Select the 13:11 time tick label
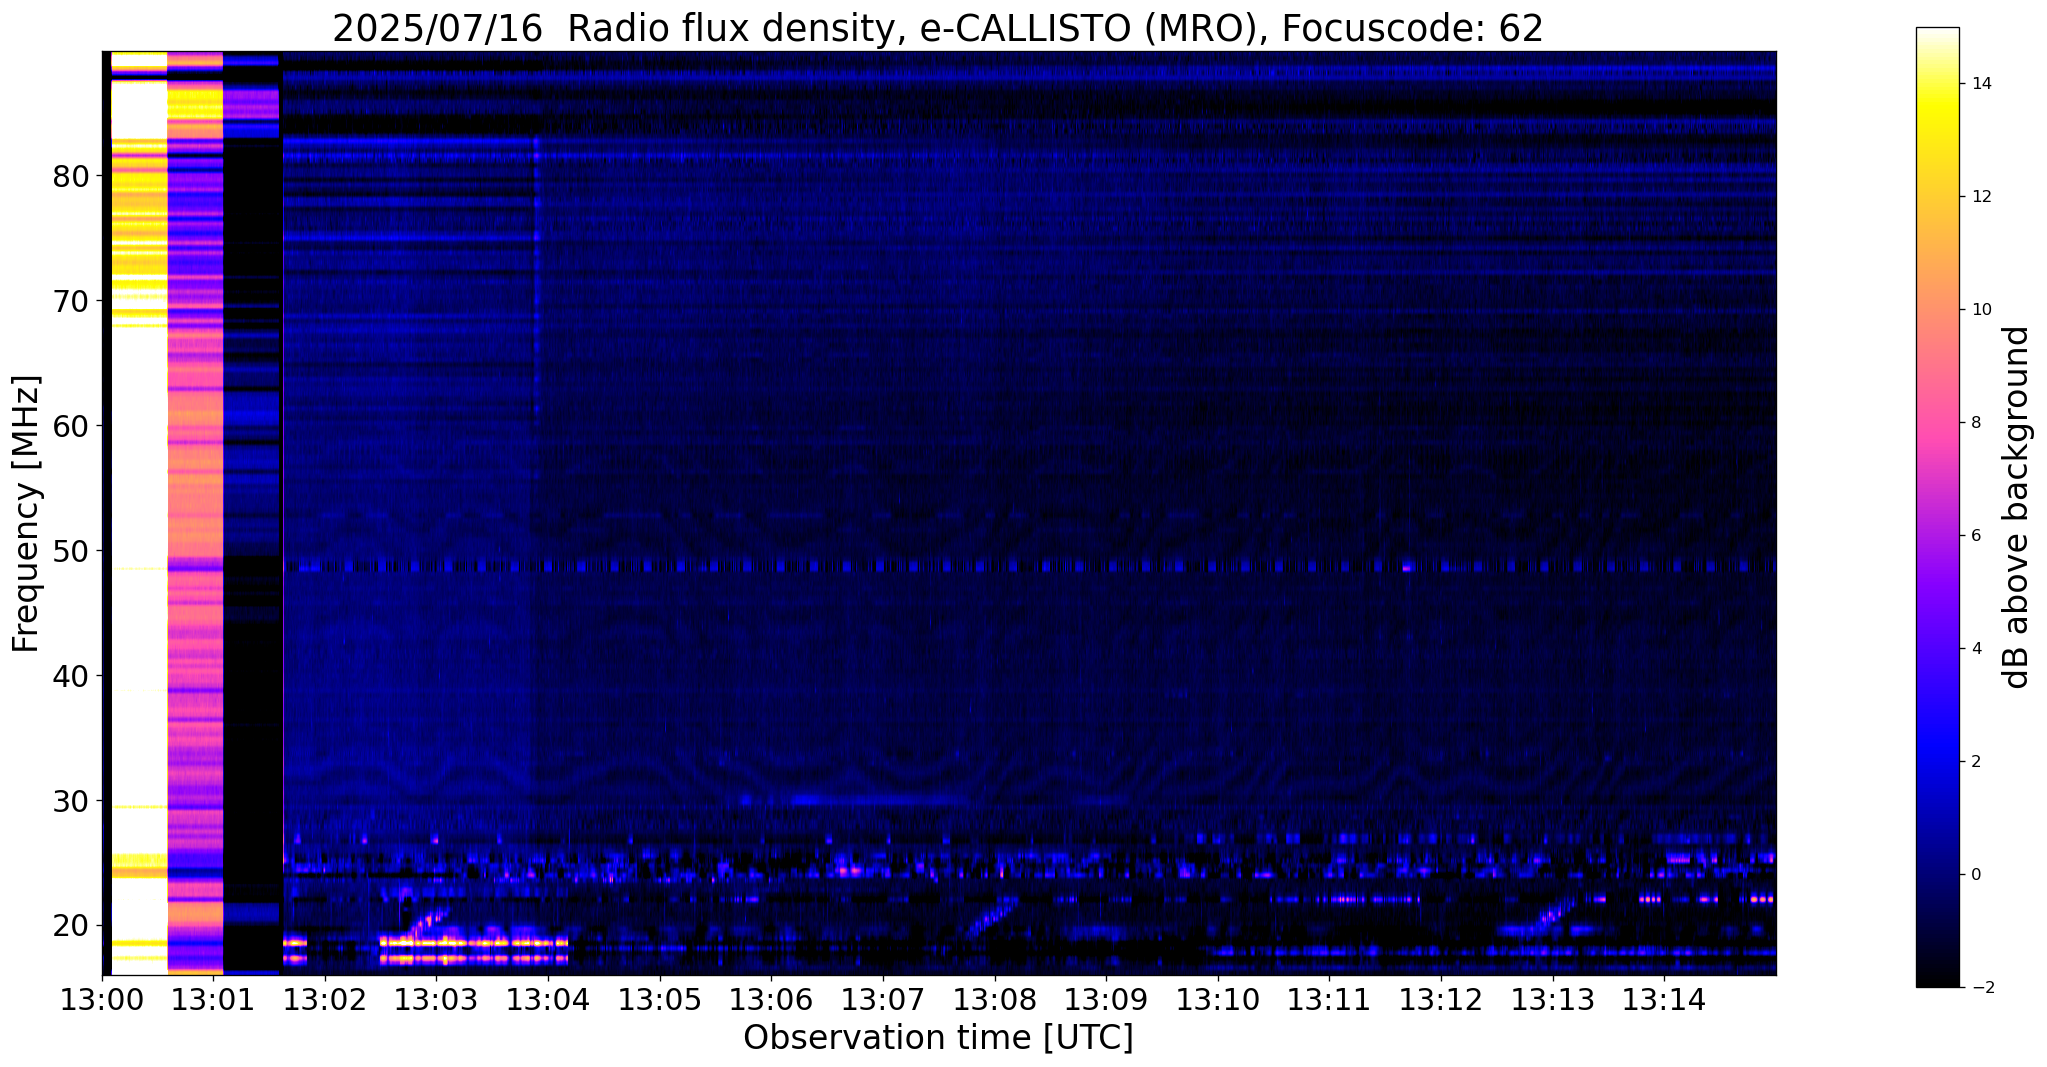The height and width of the screenshot is (1067, 2047). pos(1329,999)
